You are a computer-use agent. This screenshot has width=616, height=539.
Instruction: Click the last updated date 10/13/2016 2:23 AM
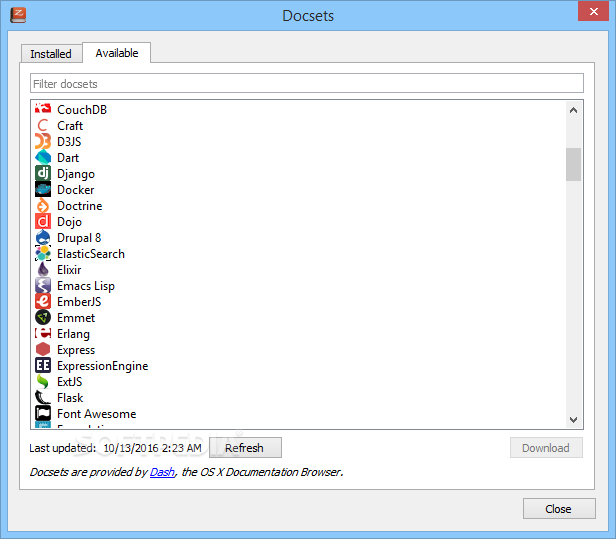click(152, 448)
